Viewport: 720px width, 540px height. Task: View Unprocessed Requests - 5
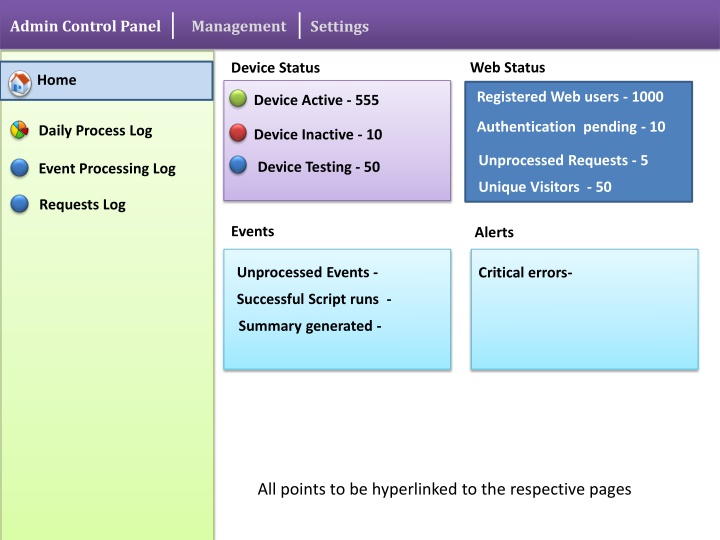(x=563, y=160)
